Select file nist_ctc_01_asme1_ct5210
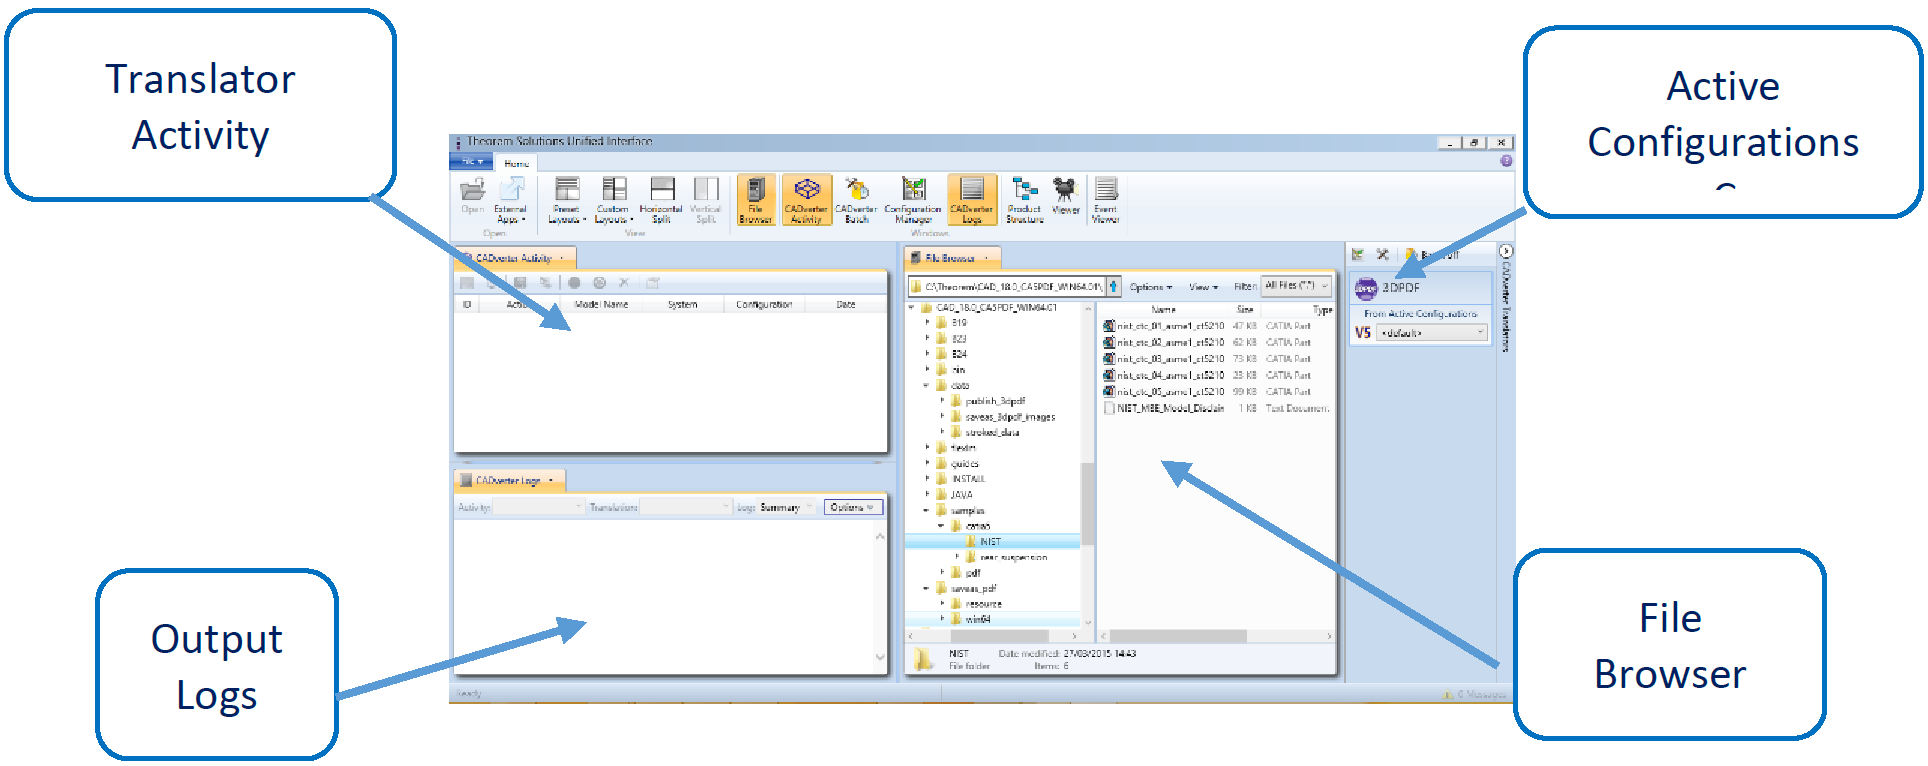The height and width of the screenshot is (766, 1928). point(1164,326)
